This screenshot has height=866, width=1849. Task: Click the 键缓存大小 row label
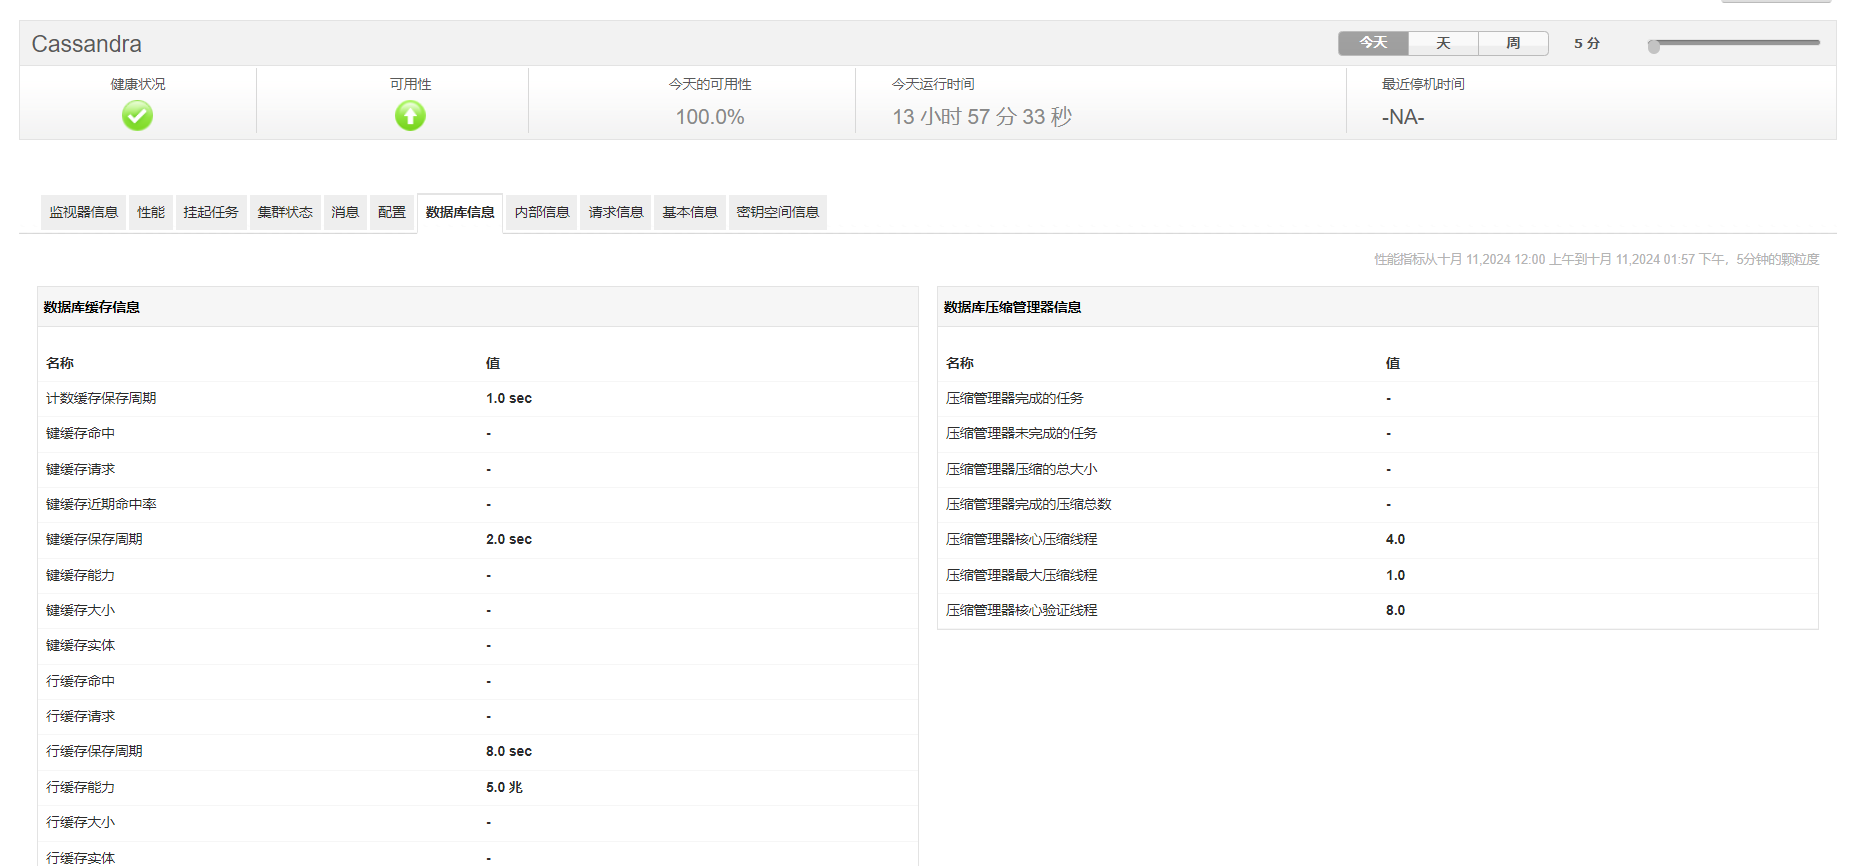80,610
